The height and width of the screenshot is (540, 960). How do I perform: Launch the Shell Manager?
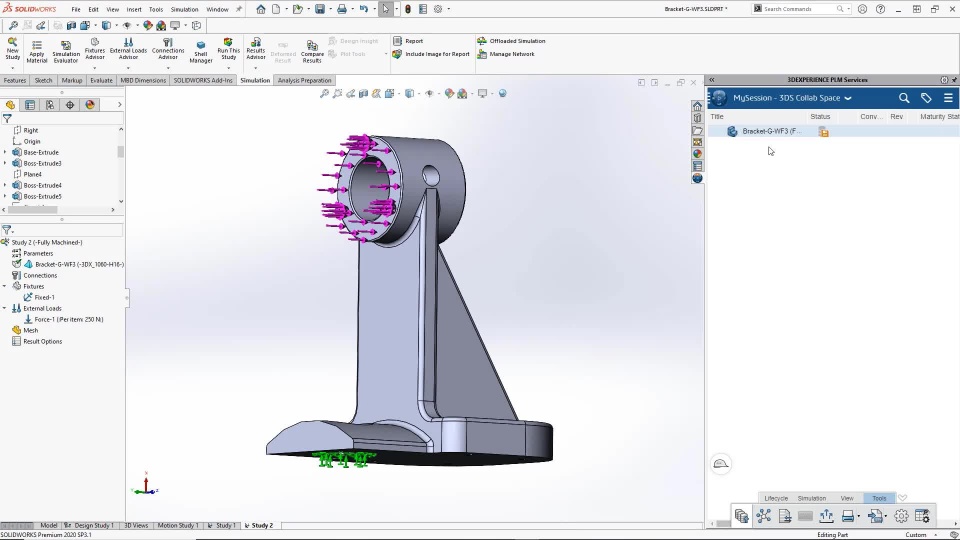coord(201,51)
